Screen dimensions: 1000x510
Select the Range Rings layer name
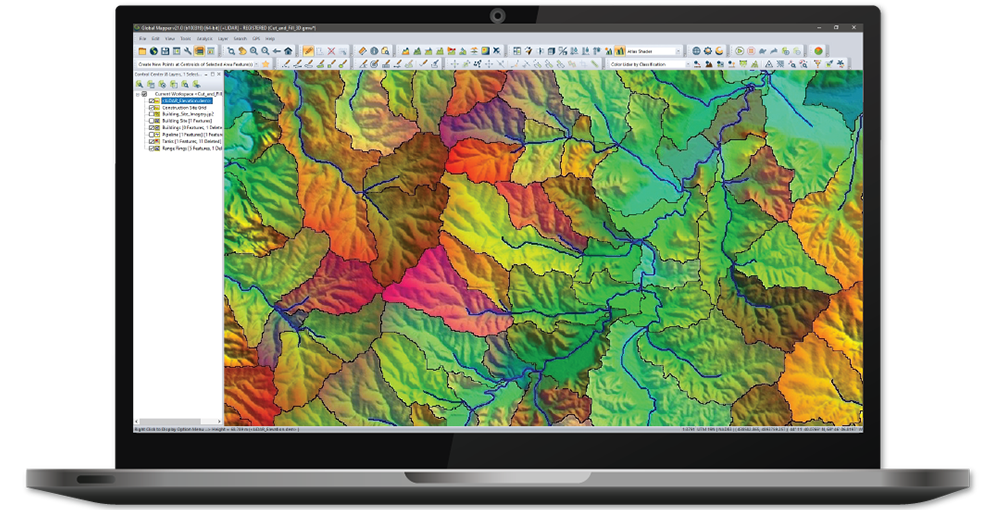192,148
